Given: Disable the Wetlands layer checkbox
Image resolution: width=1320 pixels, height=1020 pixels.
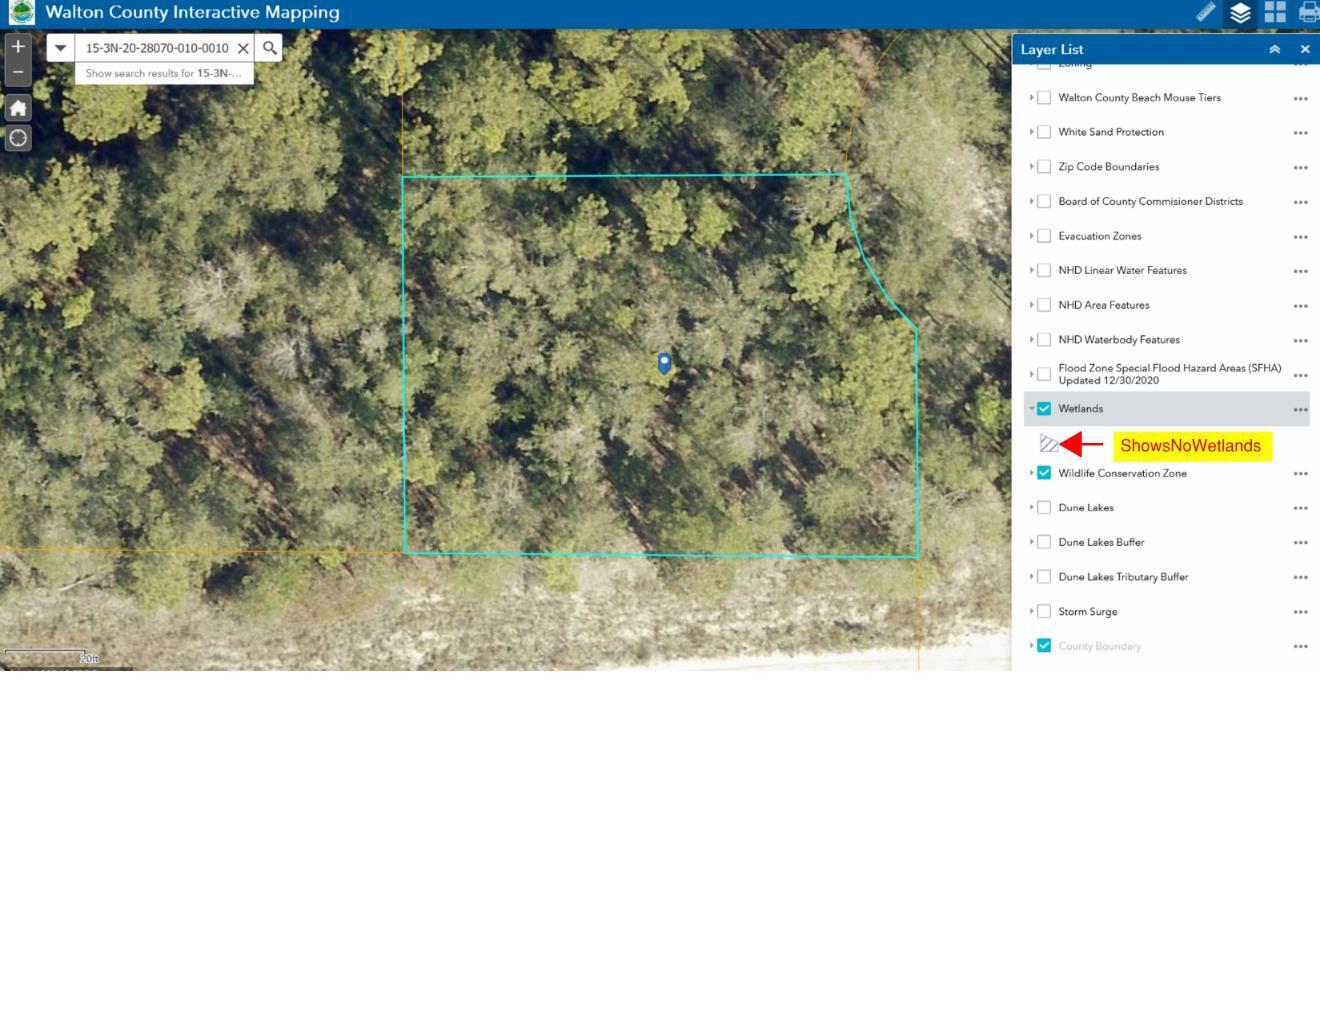Looking at the screenshot, I should [x=1044, y=408].
